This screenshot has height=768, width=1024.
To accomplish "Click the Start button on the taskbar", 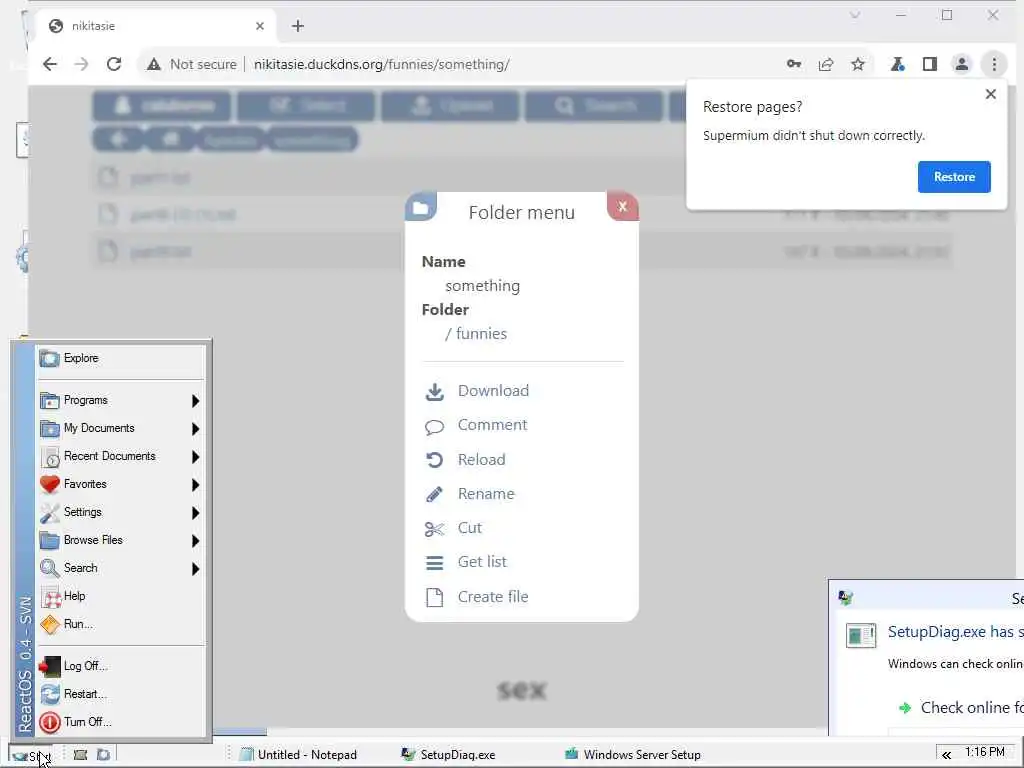I will (x=30, y=756).
